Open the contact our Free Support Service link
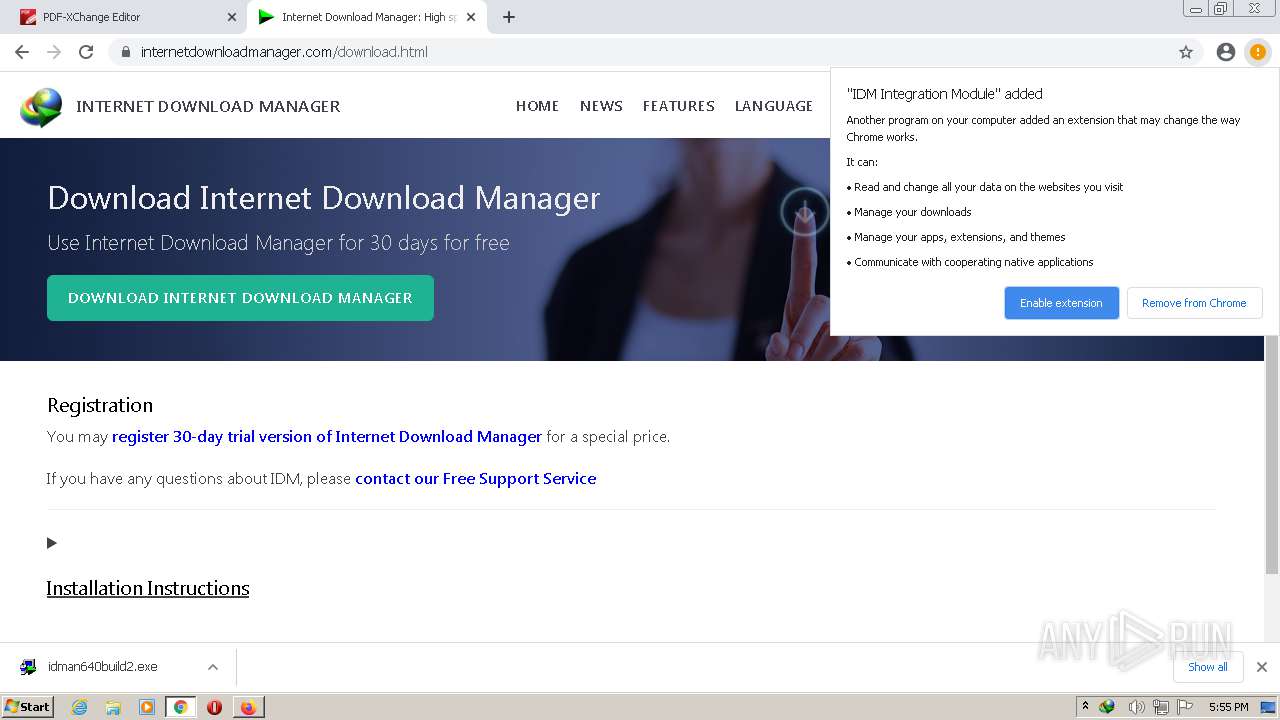This screenshot has height=720, width=1280. pos(476,478)
